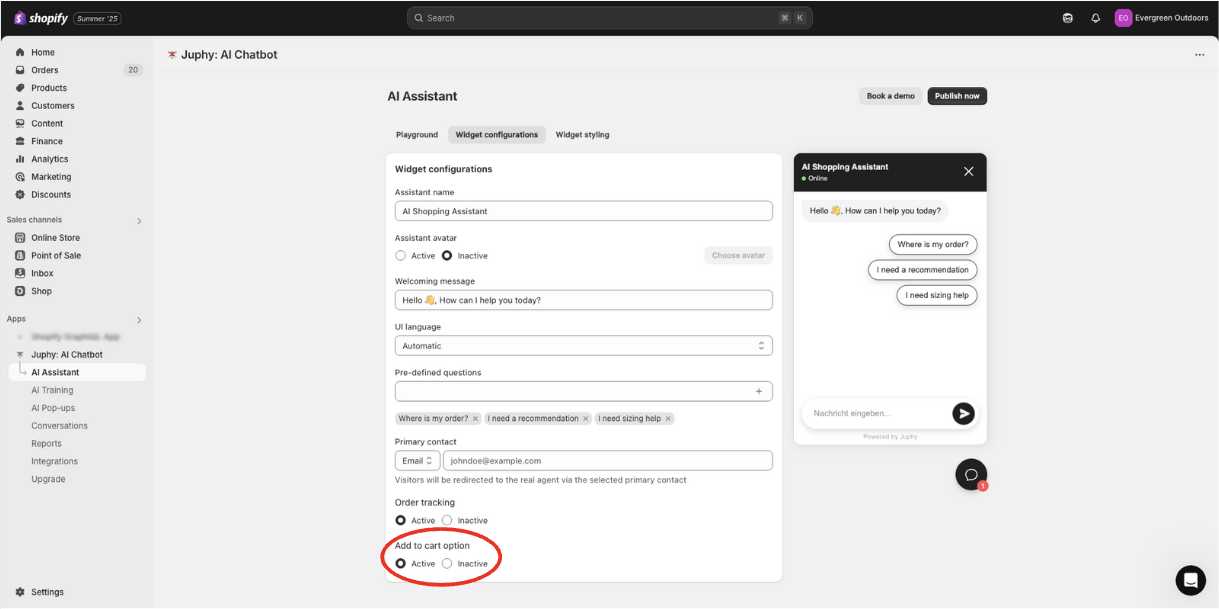Switch to Widget styling tab
This screenshot has height=609, width=1219.
pos(582,135)
